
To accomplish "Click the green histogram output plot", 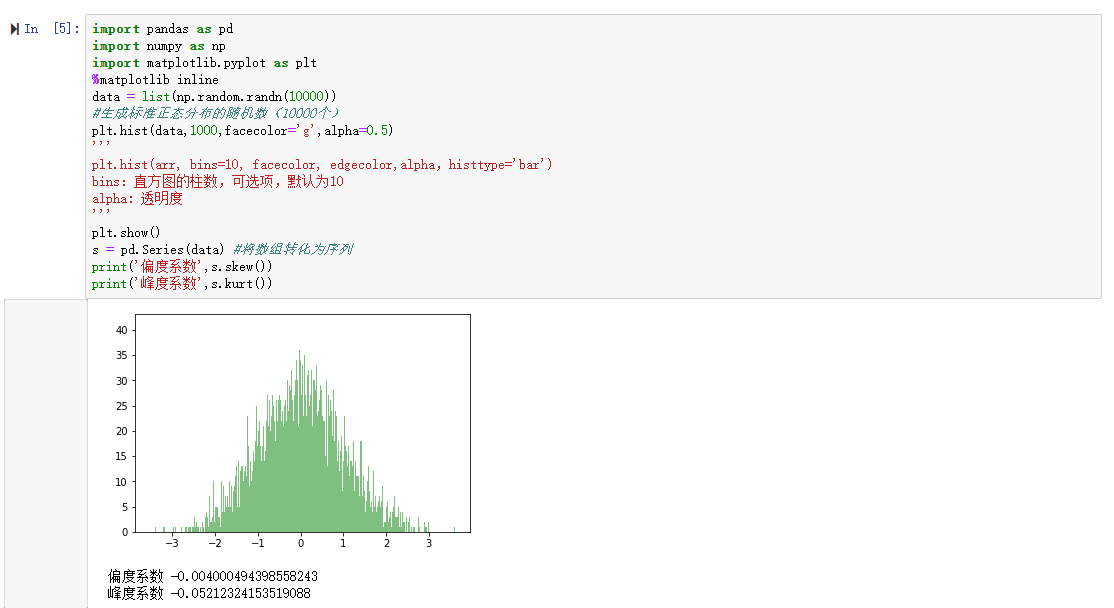I will tap(303, 423).
